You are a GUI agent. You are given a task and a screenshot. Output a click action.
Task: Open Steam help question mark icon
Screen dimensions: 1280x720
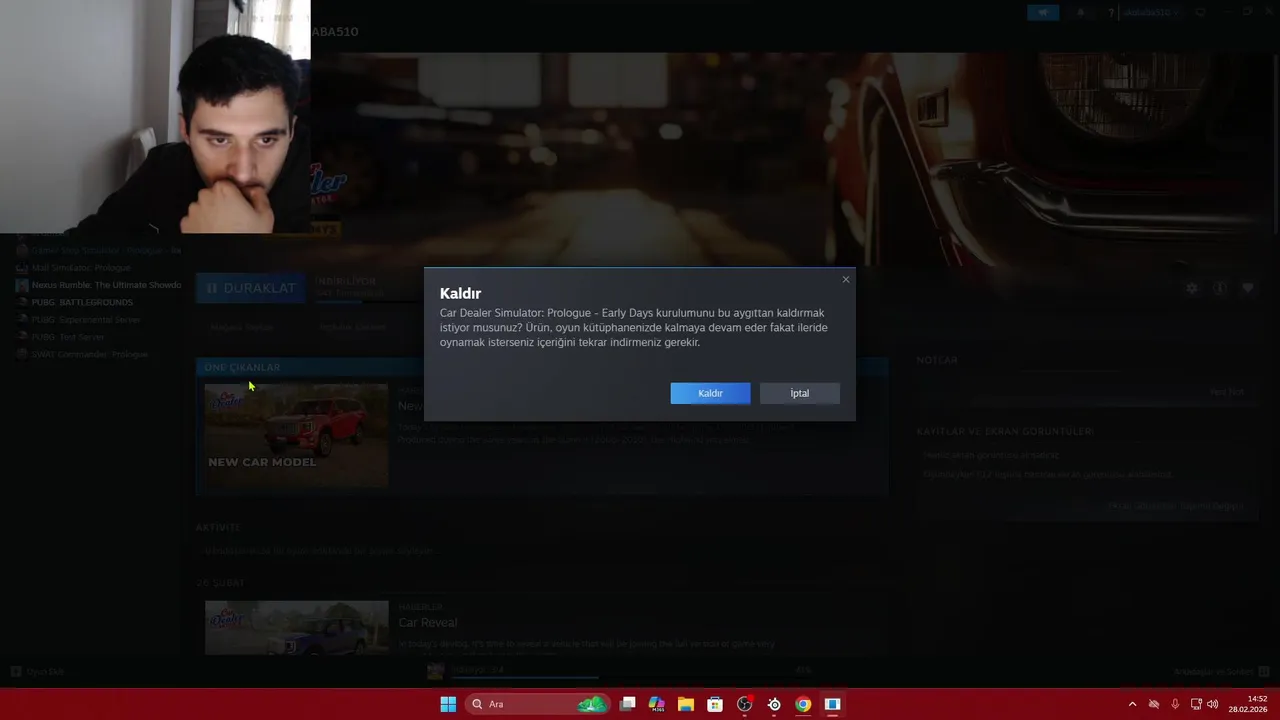(1110, 13)
